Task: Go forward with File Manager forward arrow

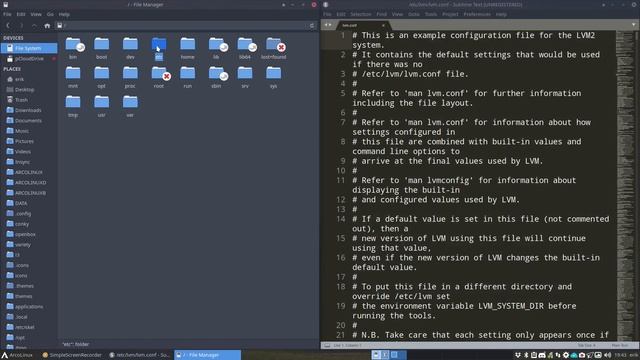Action: (21, 26)
